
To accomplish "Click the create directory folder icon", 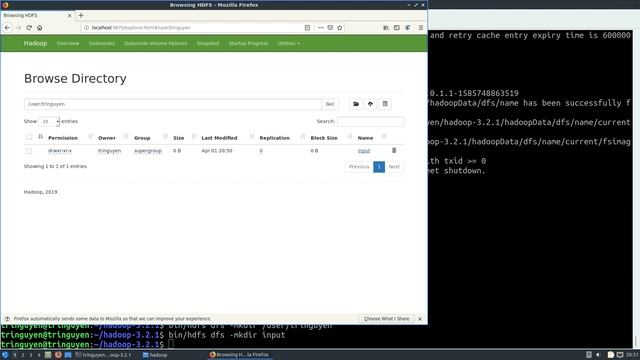I will pos(356,104).
